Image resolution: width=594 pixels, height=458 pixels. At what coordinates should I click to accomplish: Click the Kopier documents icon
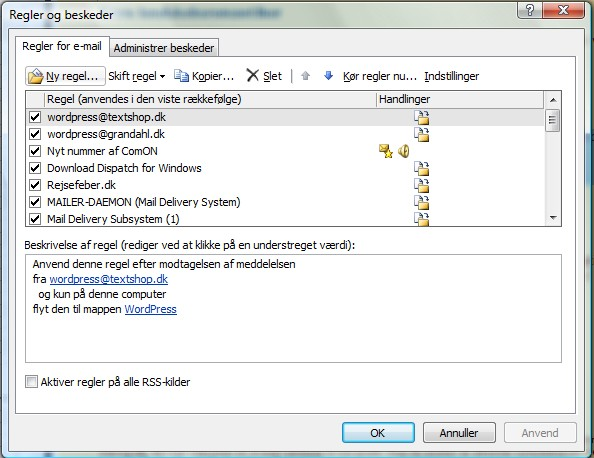pyautogui.click(x=181, y=76)
